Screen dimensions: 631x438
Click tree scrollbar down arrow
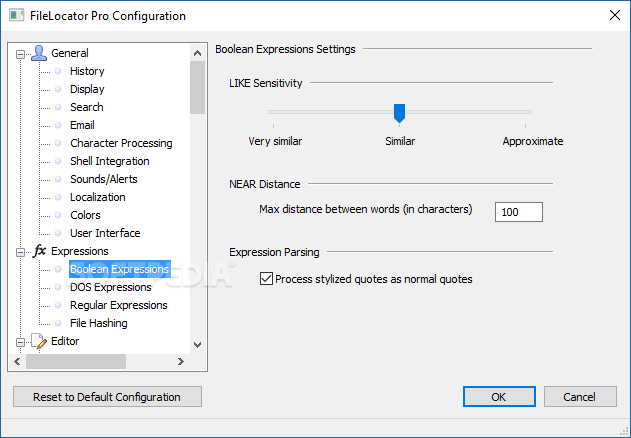coord(197,345)
